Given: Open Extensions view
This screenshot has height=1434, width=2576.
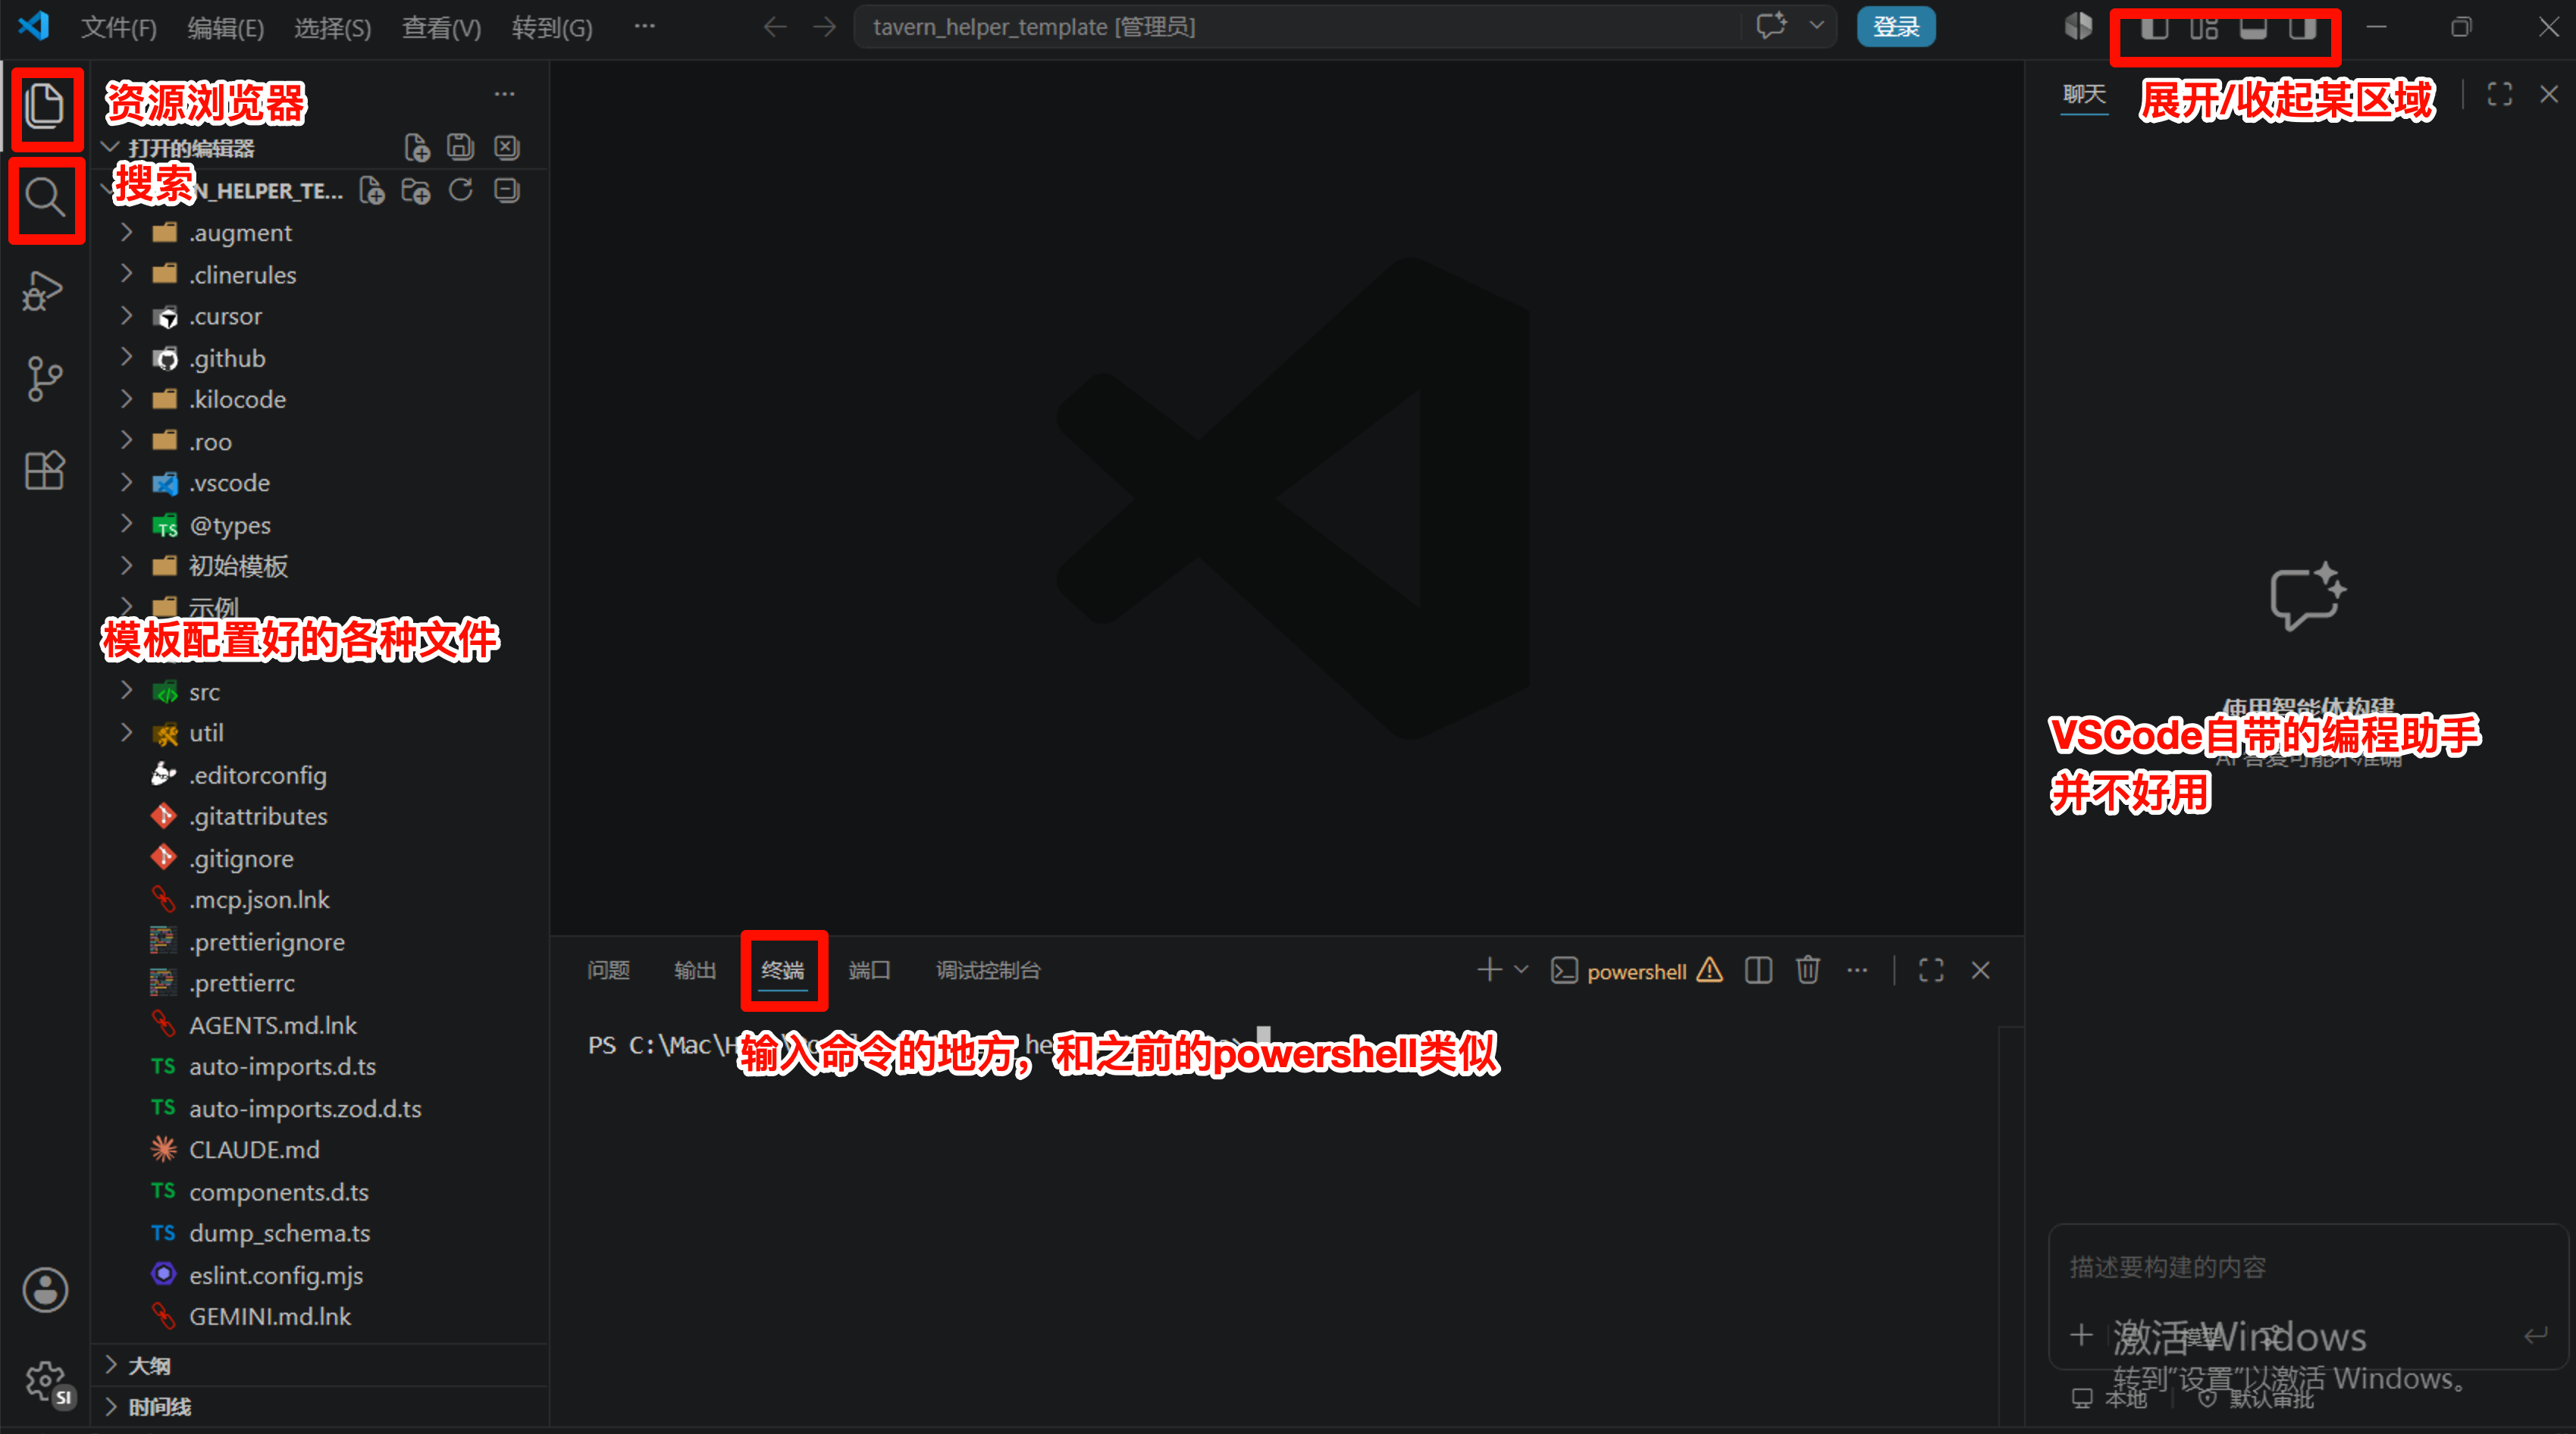Looking at the screenshot, I should point(44,469).
